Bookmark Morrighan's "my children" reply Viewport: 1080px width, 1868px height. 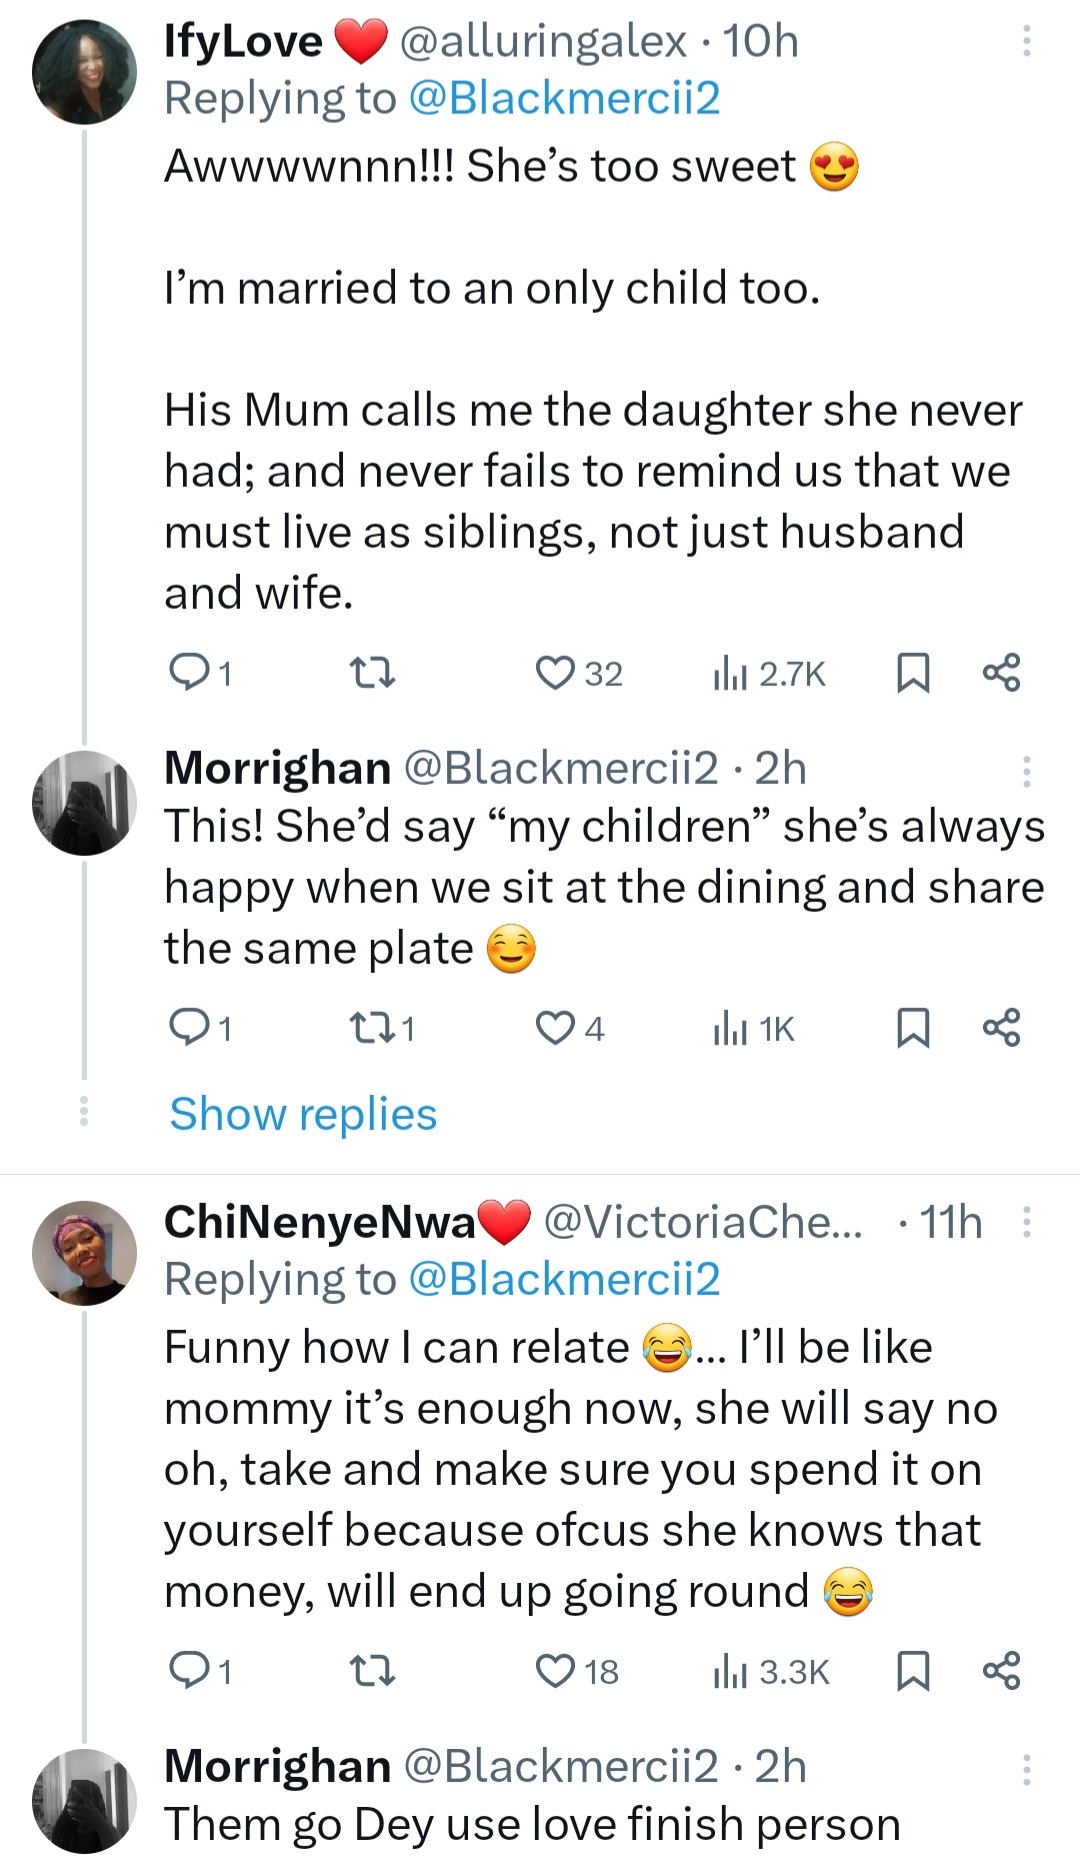click(912, 1027)
